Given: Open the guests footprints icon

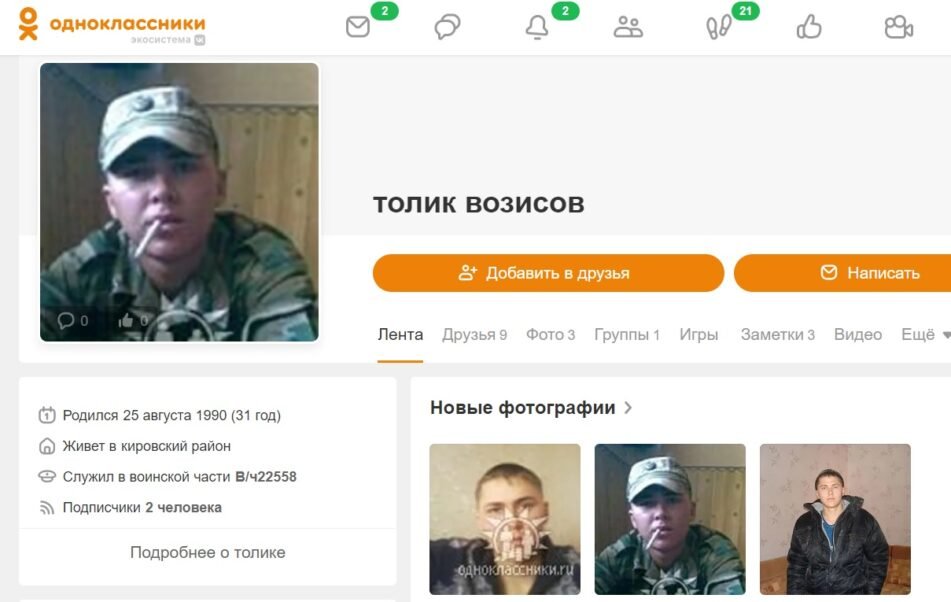Looking at the screenshot, I should pyautogui.click(x=719, y=27).
